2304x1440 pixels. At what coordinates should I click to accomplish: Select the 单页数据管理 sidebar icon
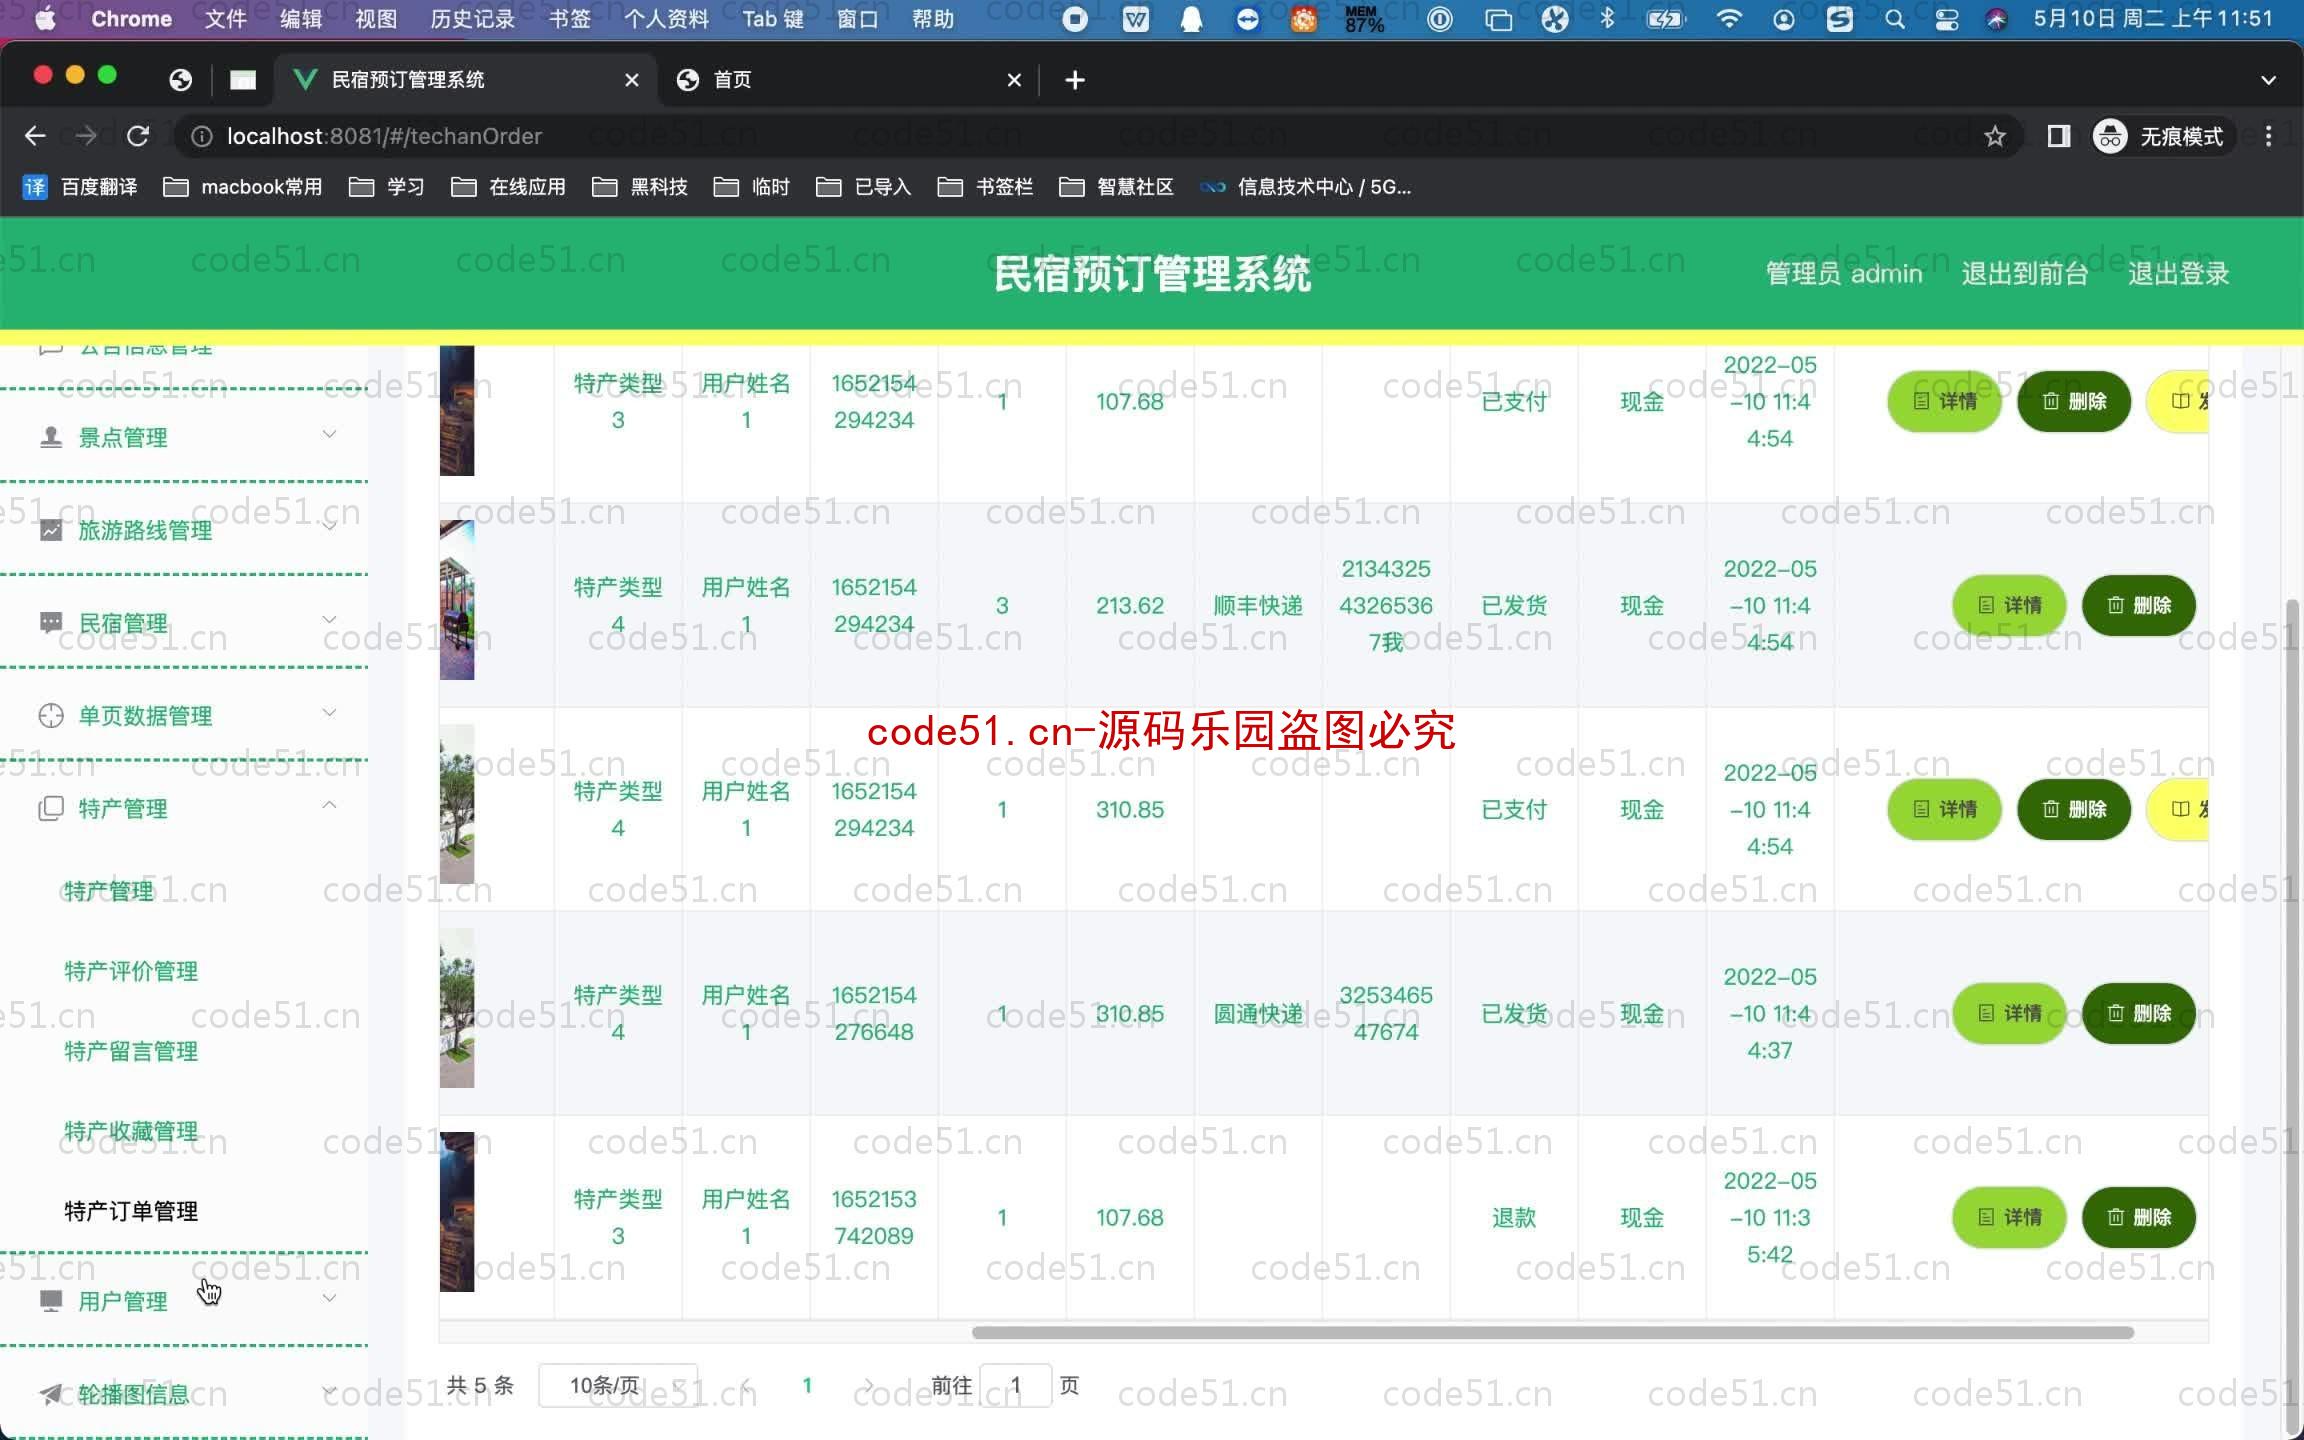51,713
